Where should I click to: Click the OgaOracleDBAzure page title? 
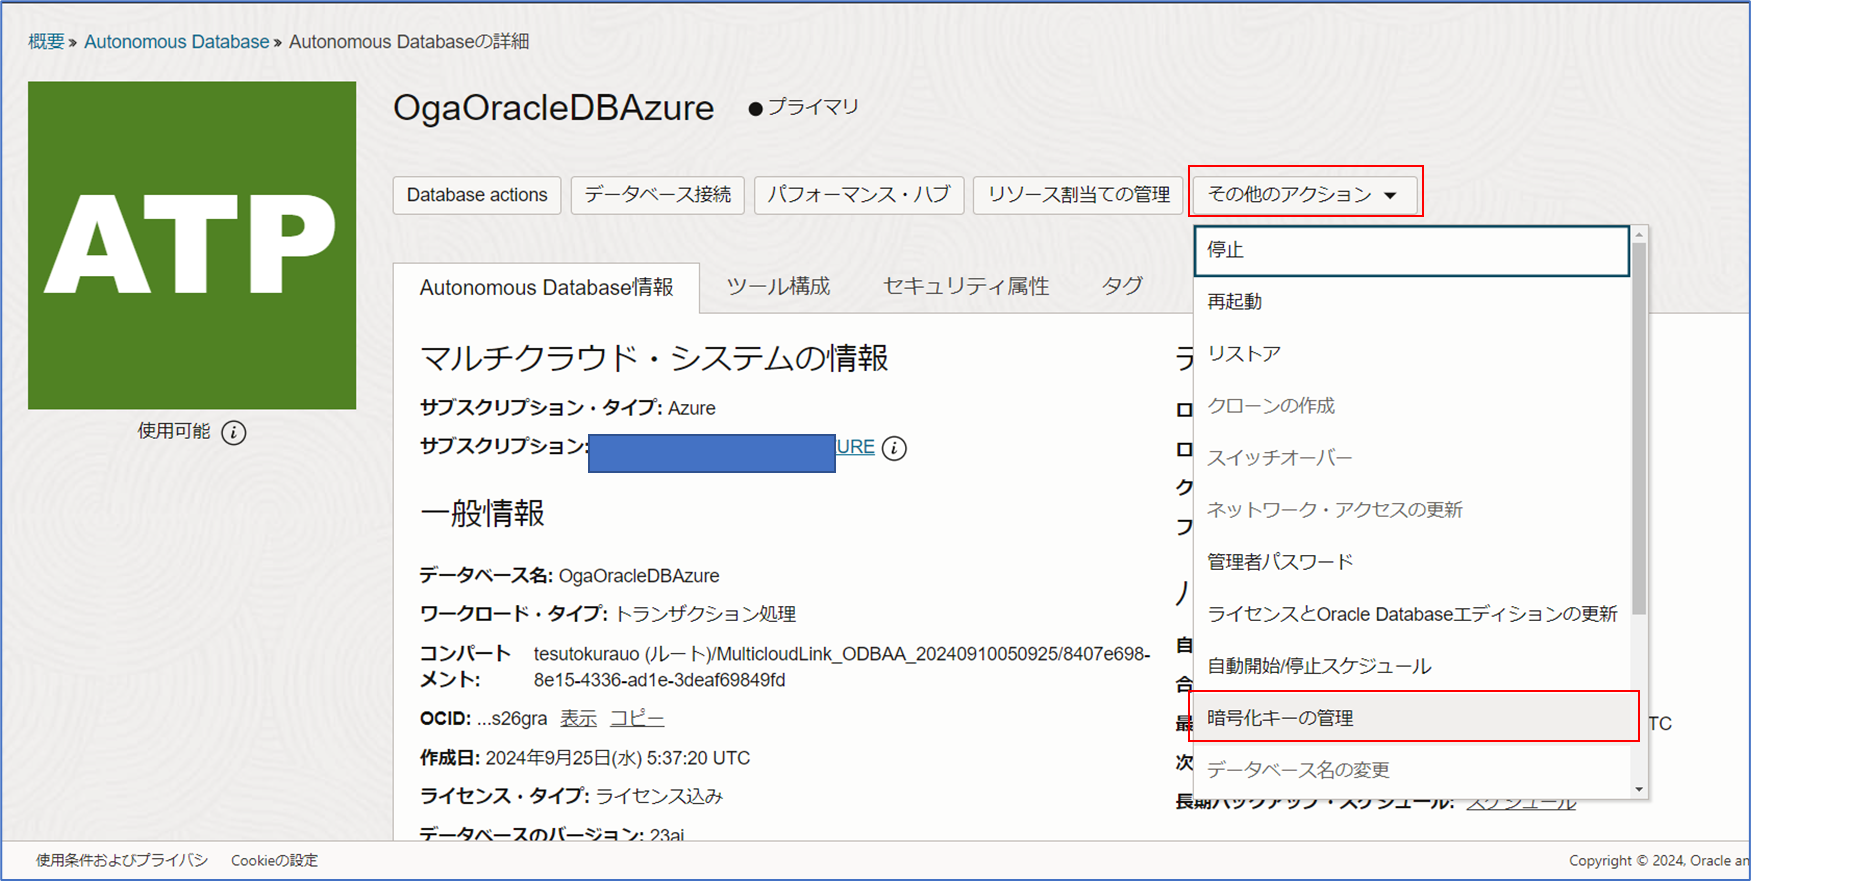pos(553,108)
